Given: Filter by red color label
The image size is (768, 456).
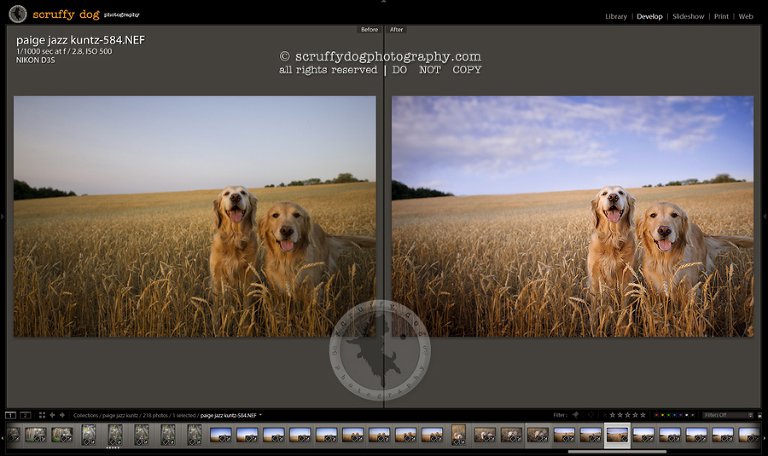Looking at the screenshot, I should [658, 415].
